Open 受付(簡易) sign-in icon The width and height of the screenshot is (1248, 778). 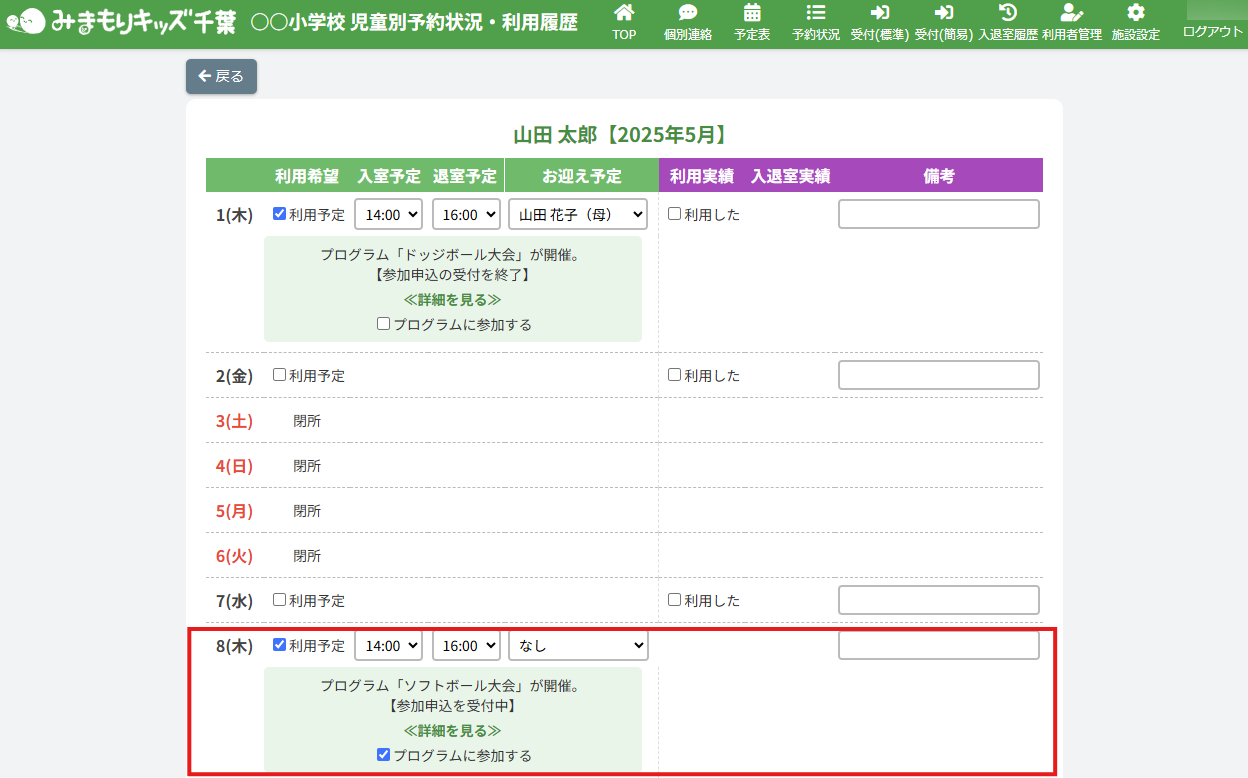pos(943,14)
